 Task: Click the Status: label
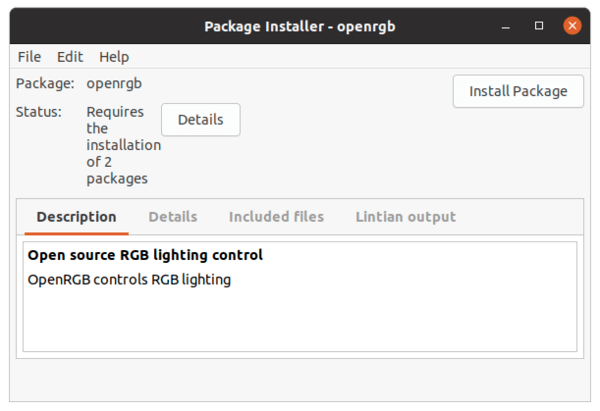tap(39, 112)
